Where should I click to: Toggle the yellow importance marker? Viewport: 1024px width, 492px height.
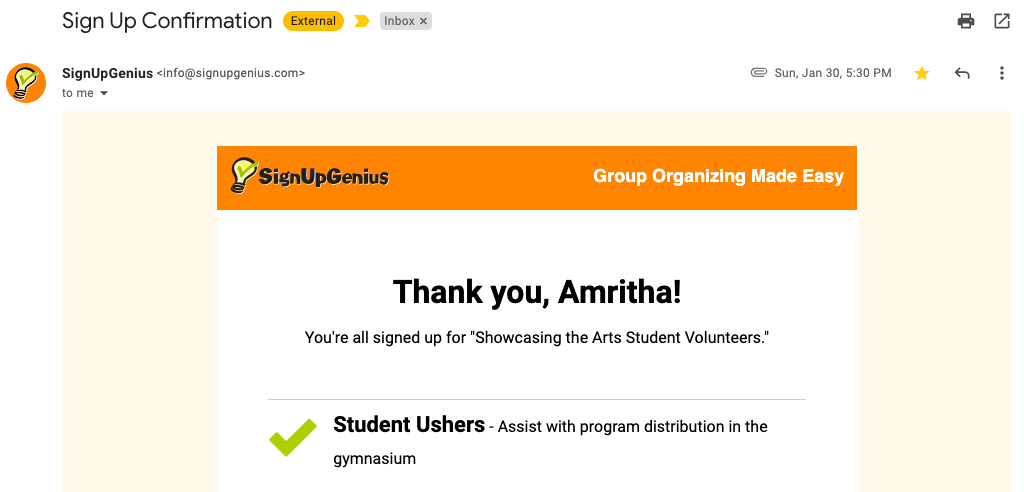click(x=362, y=21)
